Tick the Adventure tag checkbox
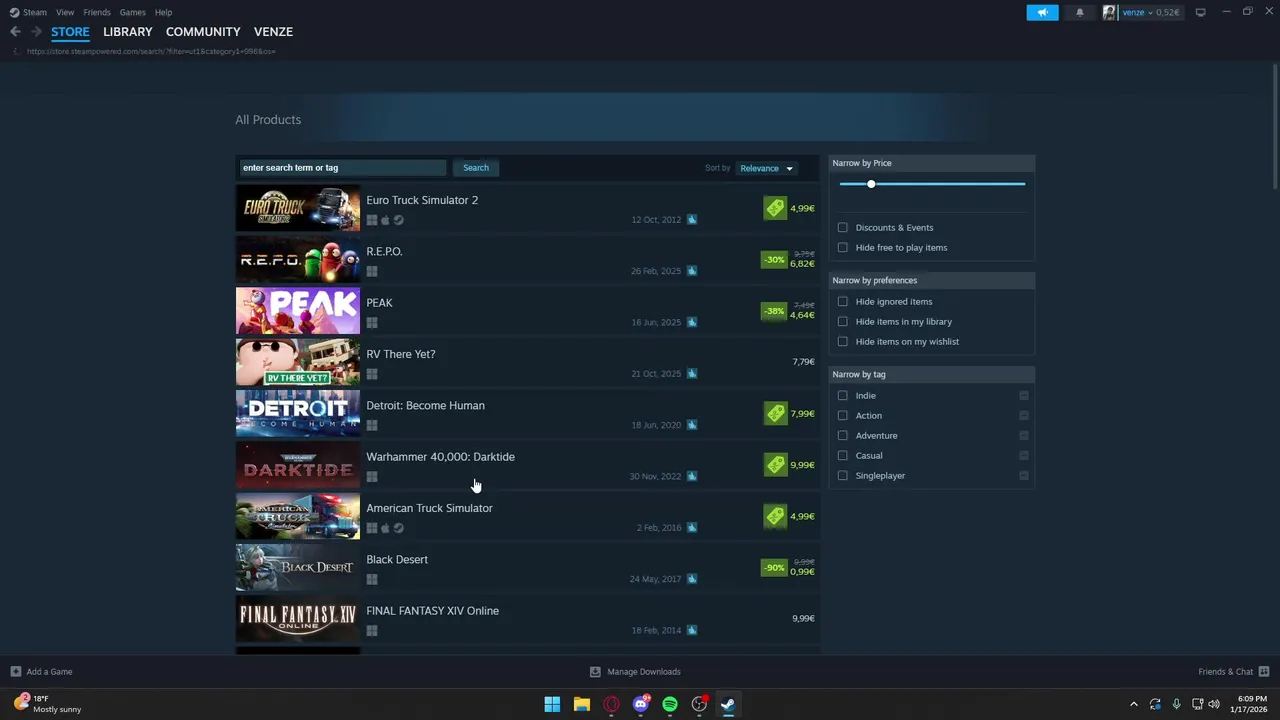 (843, 436)
